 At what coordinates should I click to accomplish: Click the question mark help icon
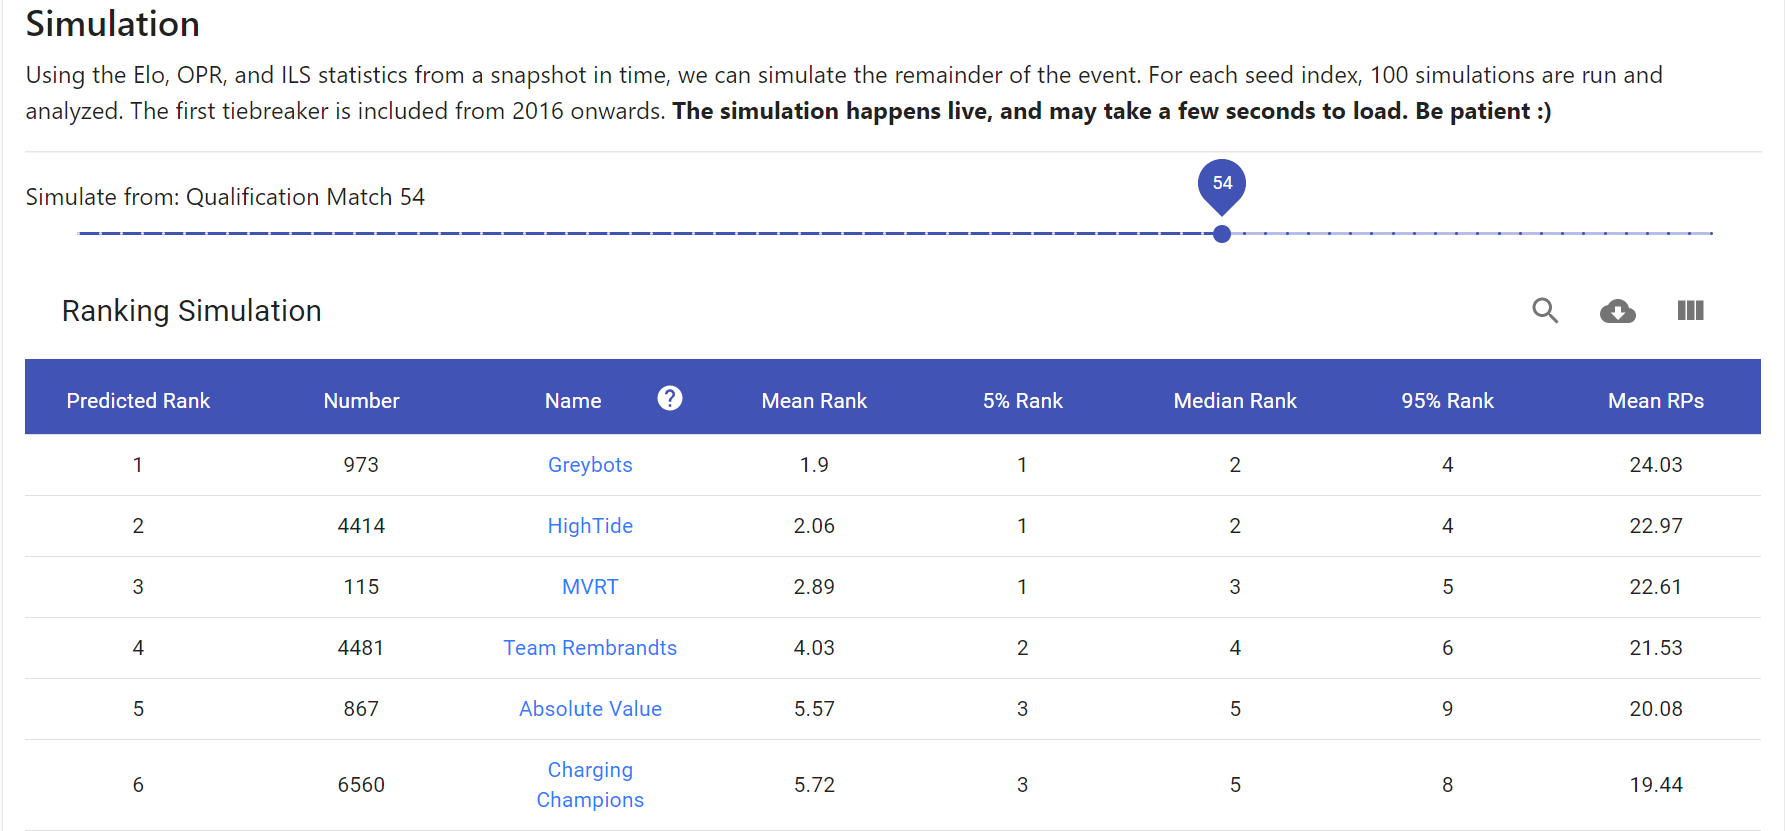coord(670,398)
